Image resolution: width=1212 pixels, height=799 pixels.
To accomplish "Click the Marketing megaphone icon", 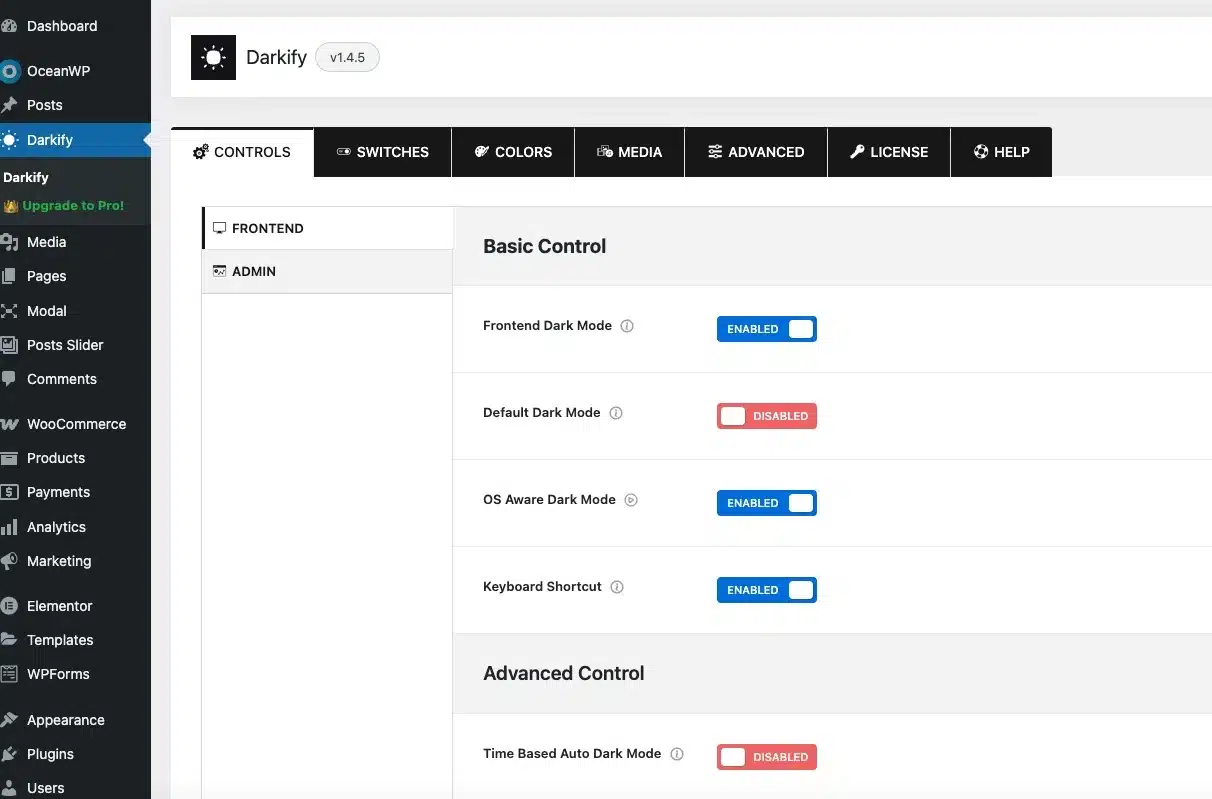I will tap(9, 561).
